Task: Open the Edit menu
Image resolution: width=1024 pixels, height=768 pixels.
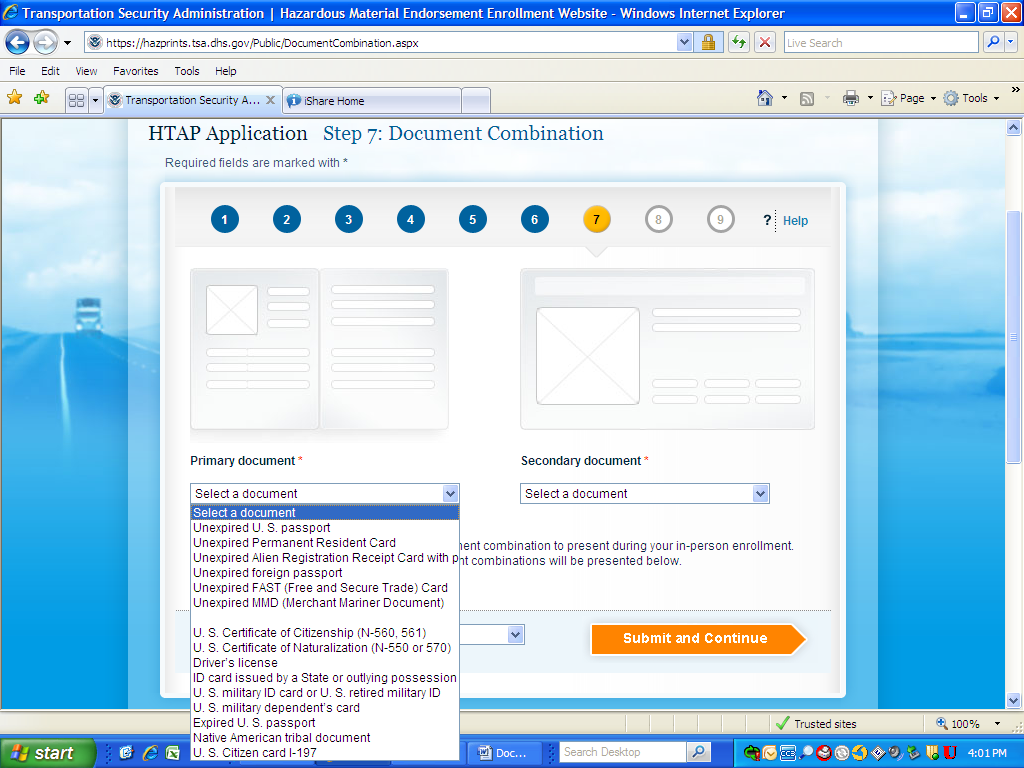Action: [x=50, y=71]
